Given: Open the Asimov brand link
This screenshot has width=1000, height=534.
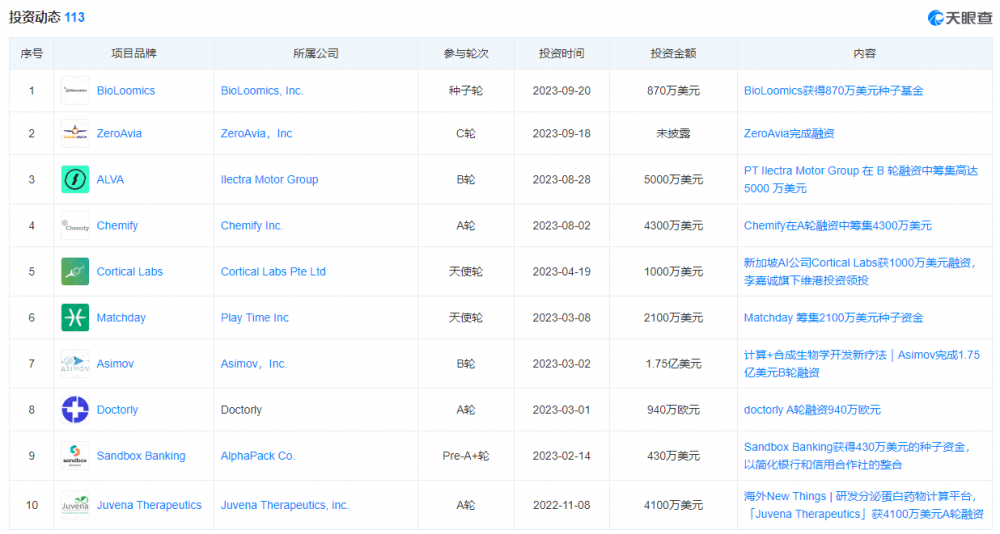Looking at the screenshot, I should click(115, 363).
